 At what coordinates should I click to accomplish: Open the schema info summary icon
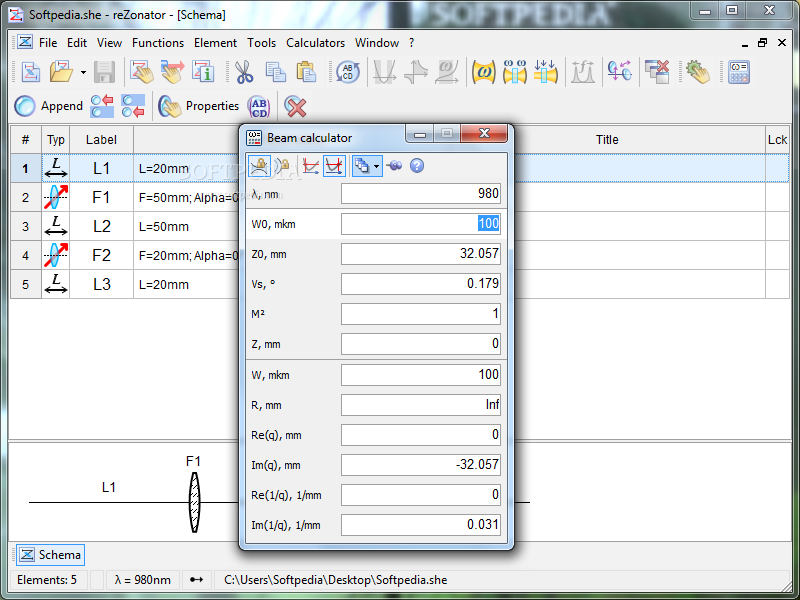203,72
